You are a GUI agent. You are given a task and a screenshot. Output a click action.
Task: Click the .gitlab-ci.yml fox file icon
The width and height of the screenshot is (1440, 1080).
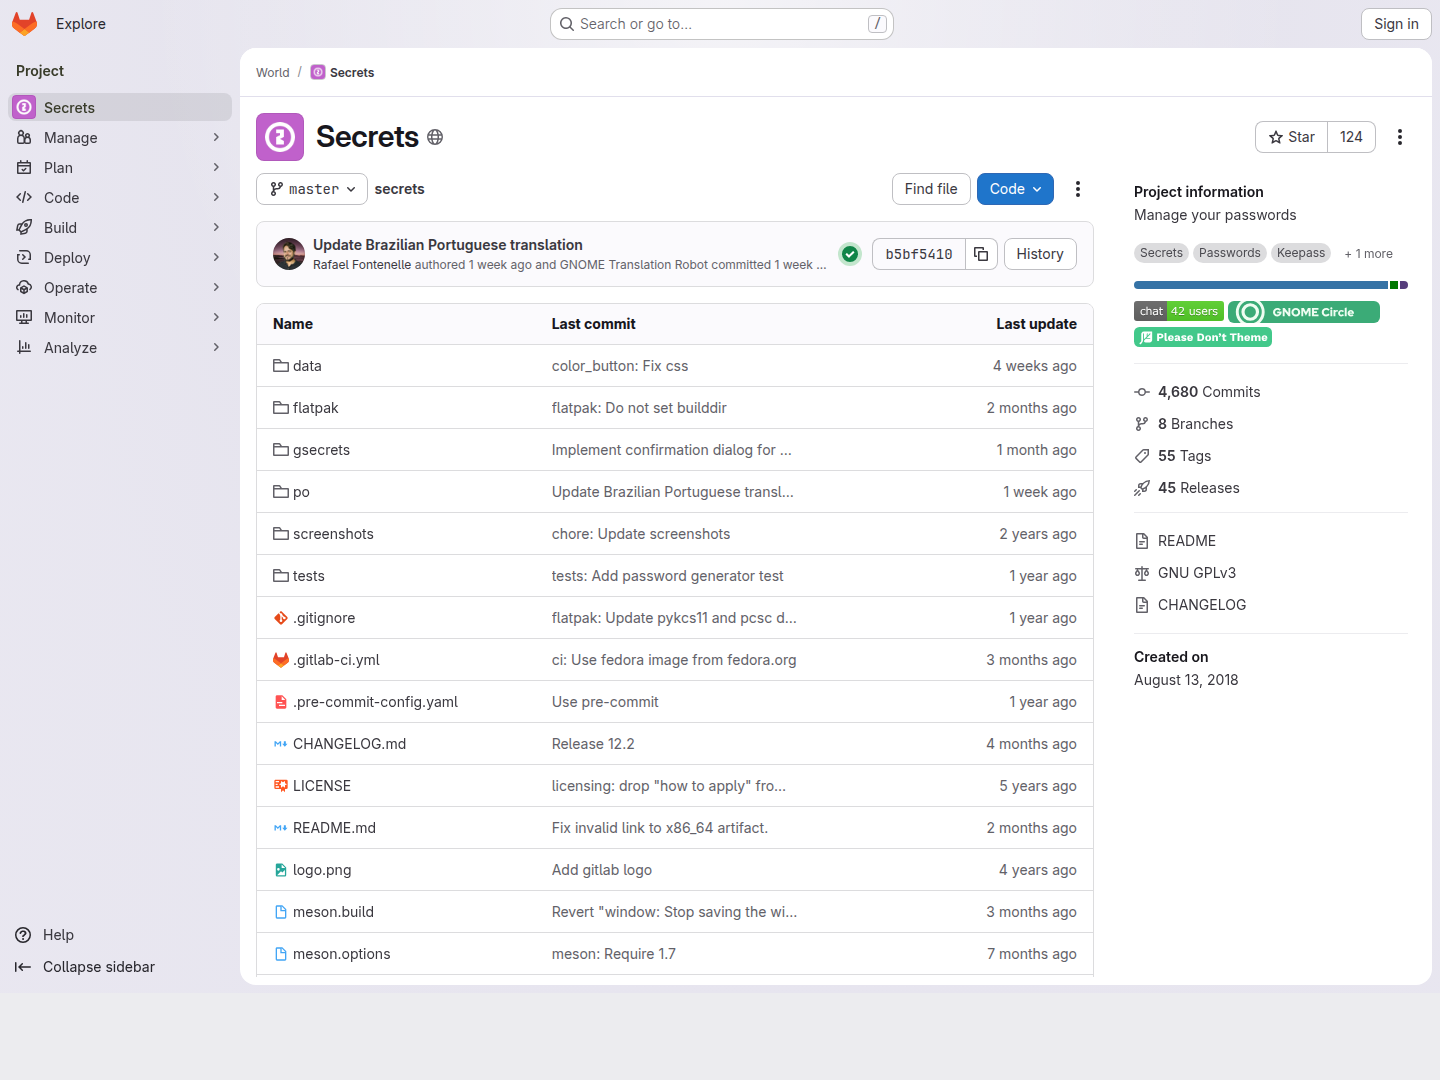281,660
